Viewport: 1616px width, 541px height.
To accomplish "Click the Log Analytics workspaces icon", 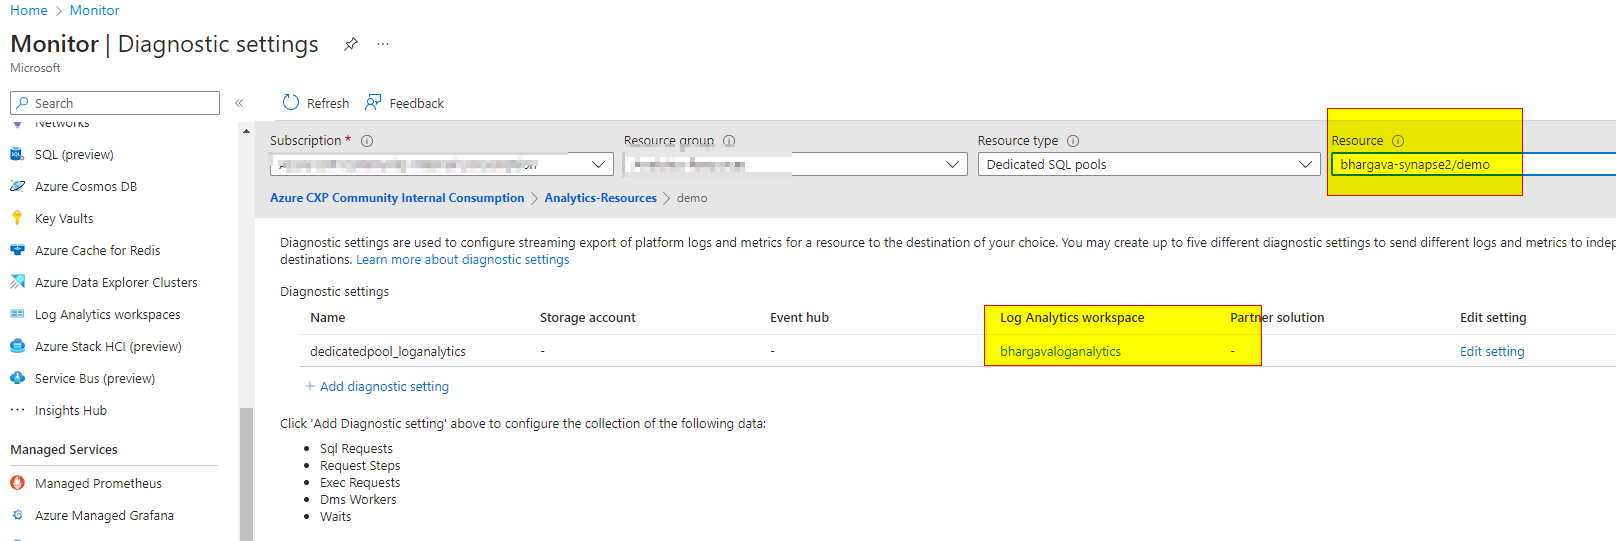I will click(17, 314).
